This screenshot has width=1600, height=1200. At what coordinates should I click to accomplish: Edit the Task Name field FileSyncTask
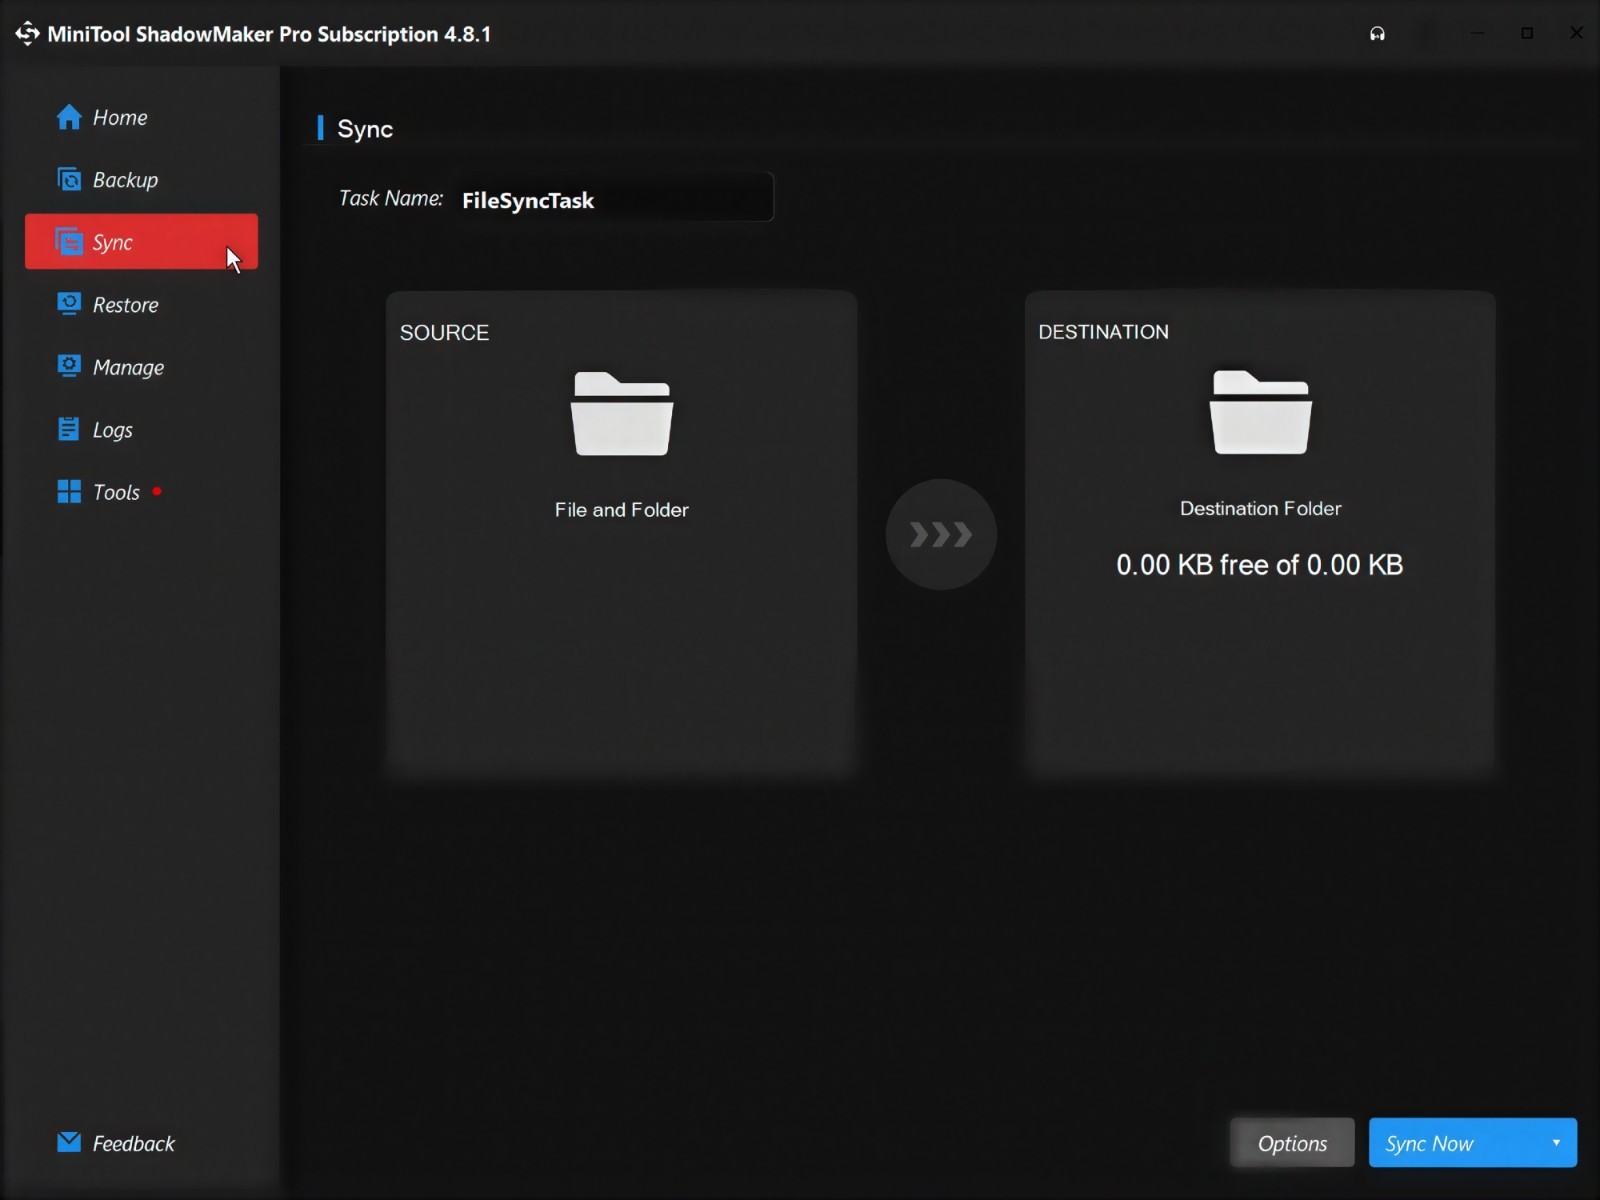point(614,199)
